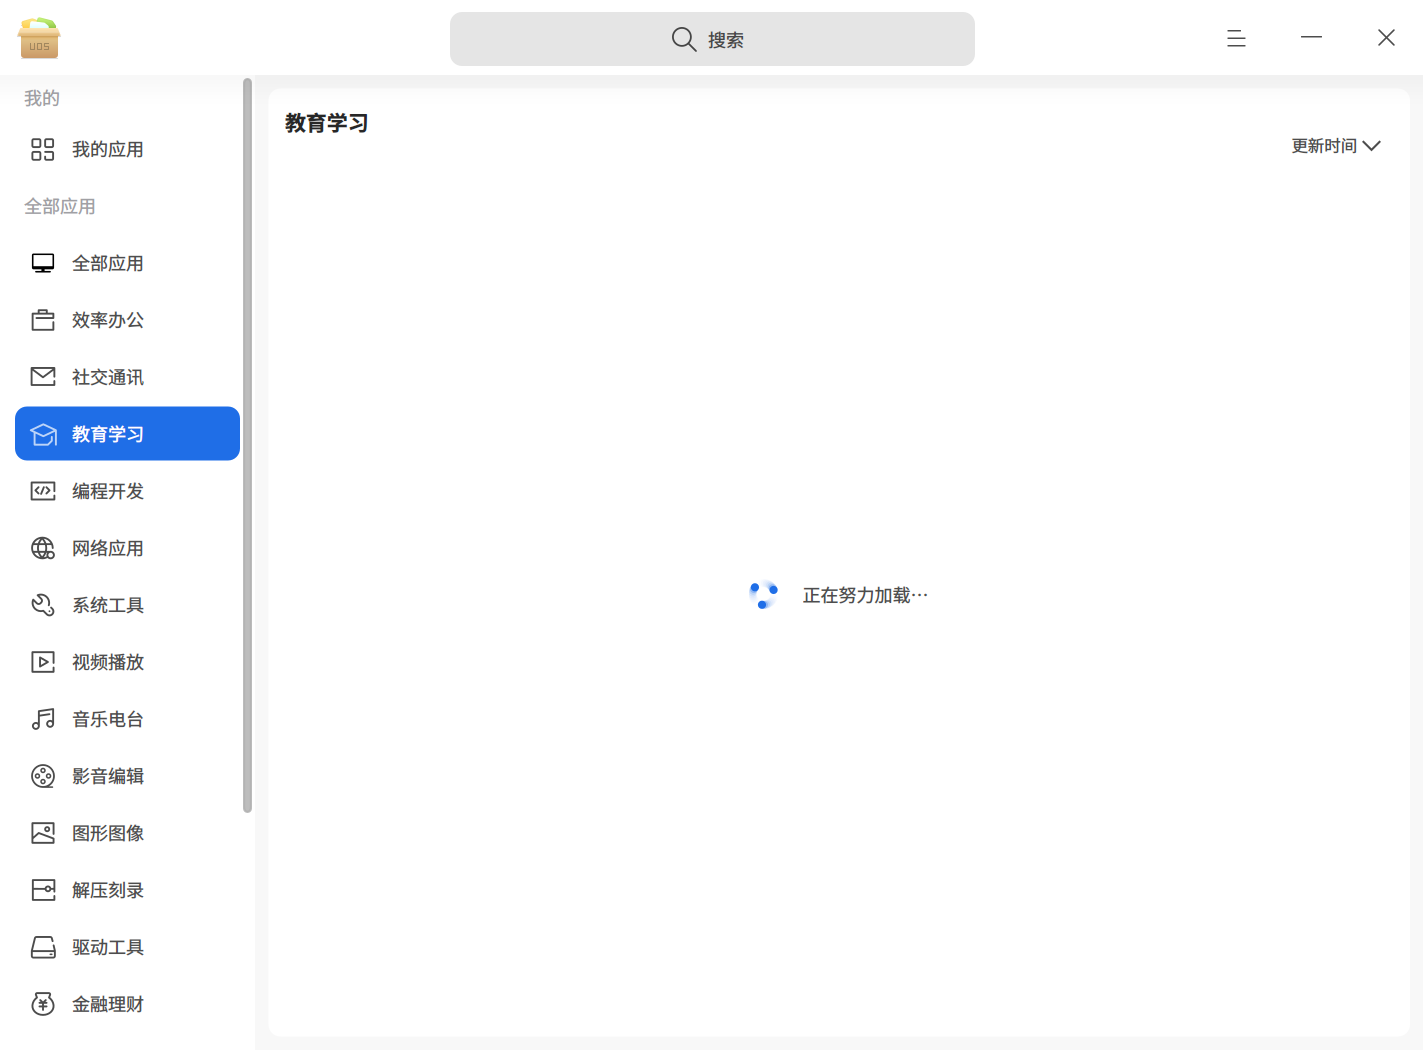Click 金融理财 text in sidebar
The height and width of the screenshot is (1050, 1423).
click(108, 1005)
